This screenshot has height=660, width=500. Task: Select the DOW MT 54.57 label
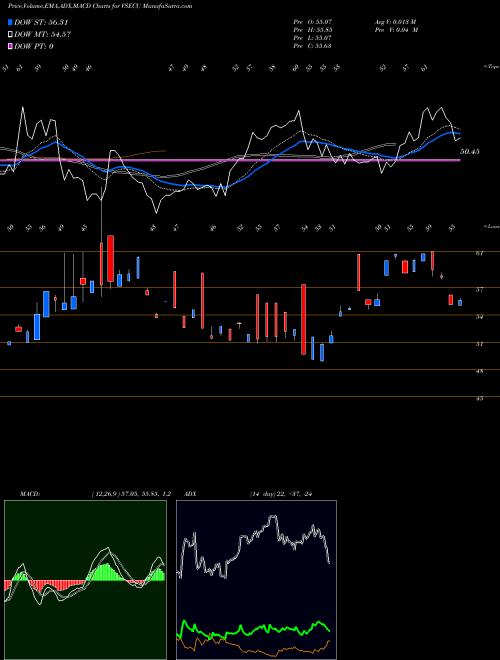[x=42, y=34]
